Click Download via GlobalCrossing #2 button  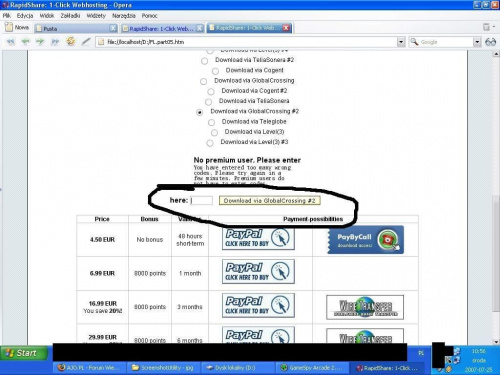[269, 201]
